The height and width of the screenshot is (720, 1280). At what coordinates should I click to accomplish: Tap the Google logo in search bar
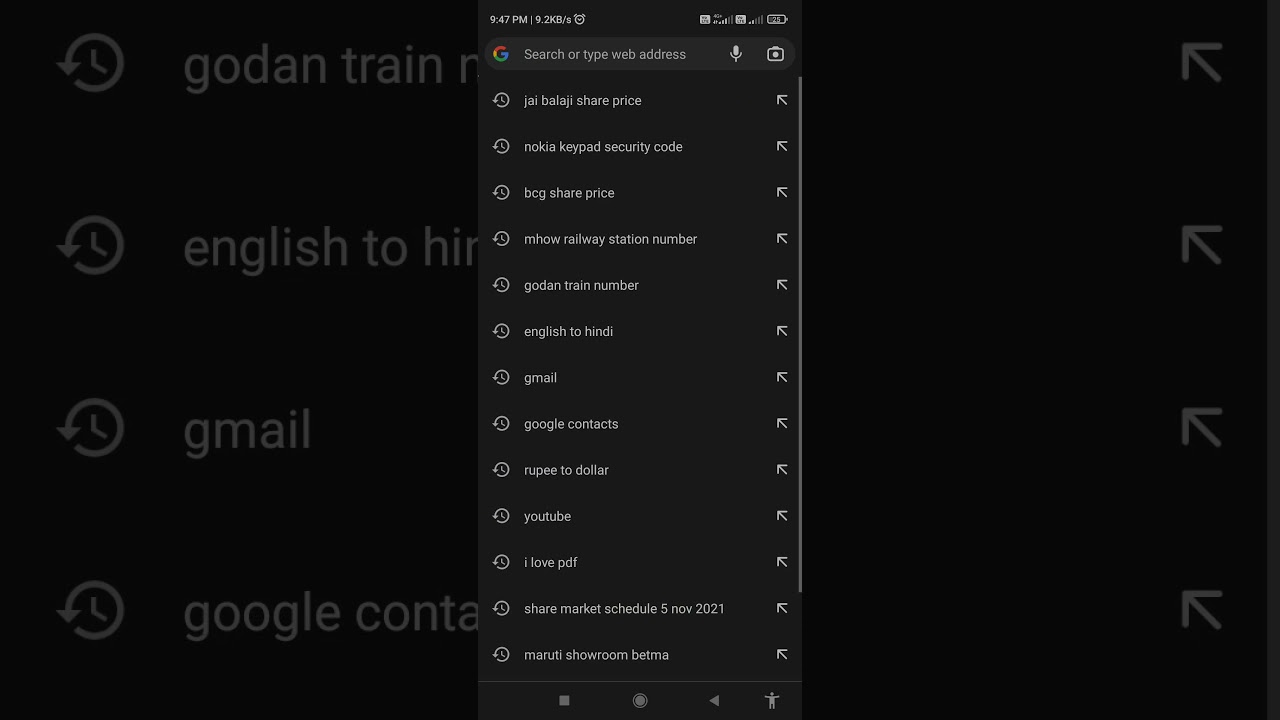501,54
